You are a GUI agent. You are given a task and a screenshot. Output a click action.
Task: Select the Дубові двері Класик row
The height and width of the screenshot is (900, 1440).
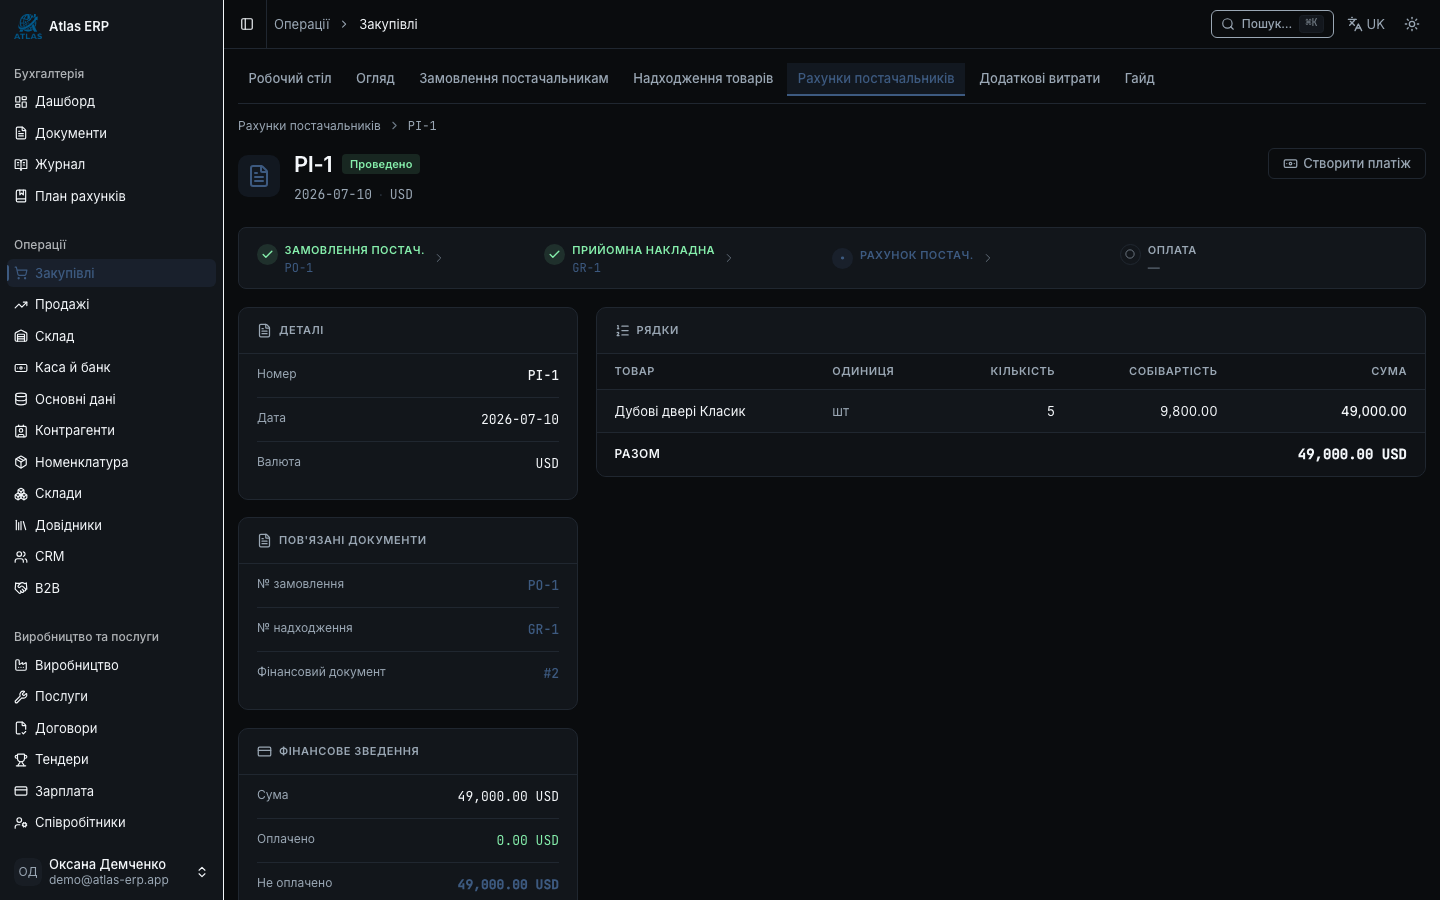(x=1010, y=411)
